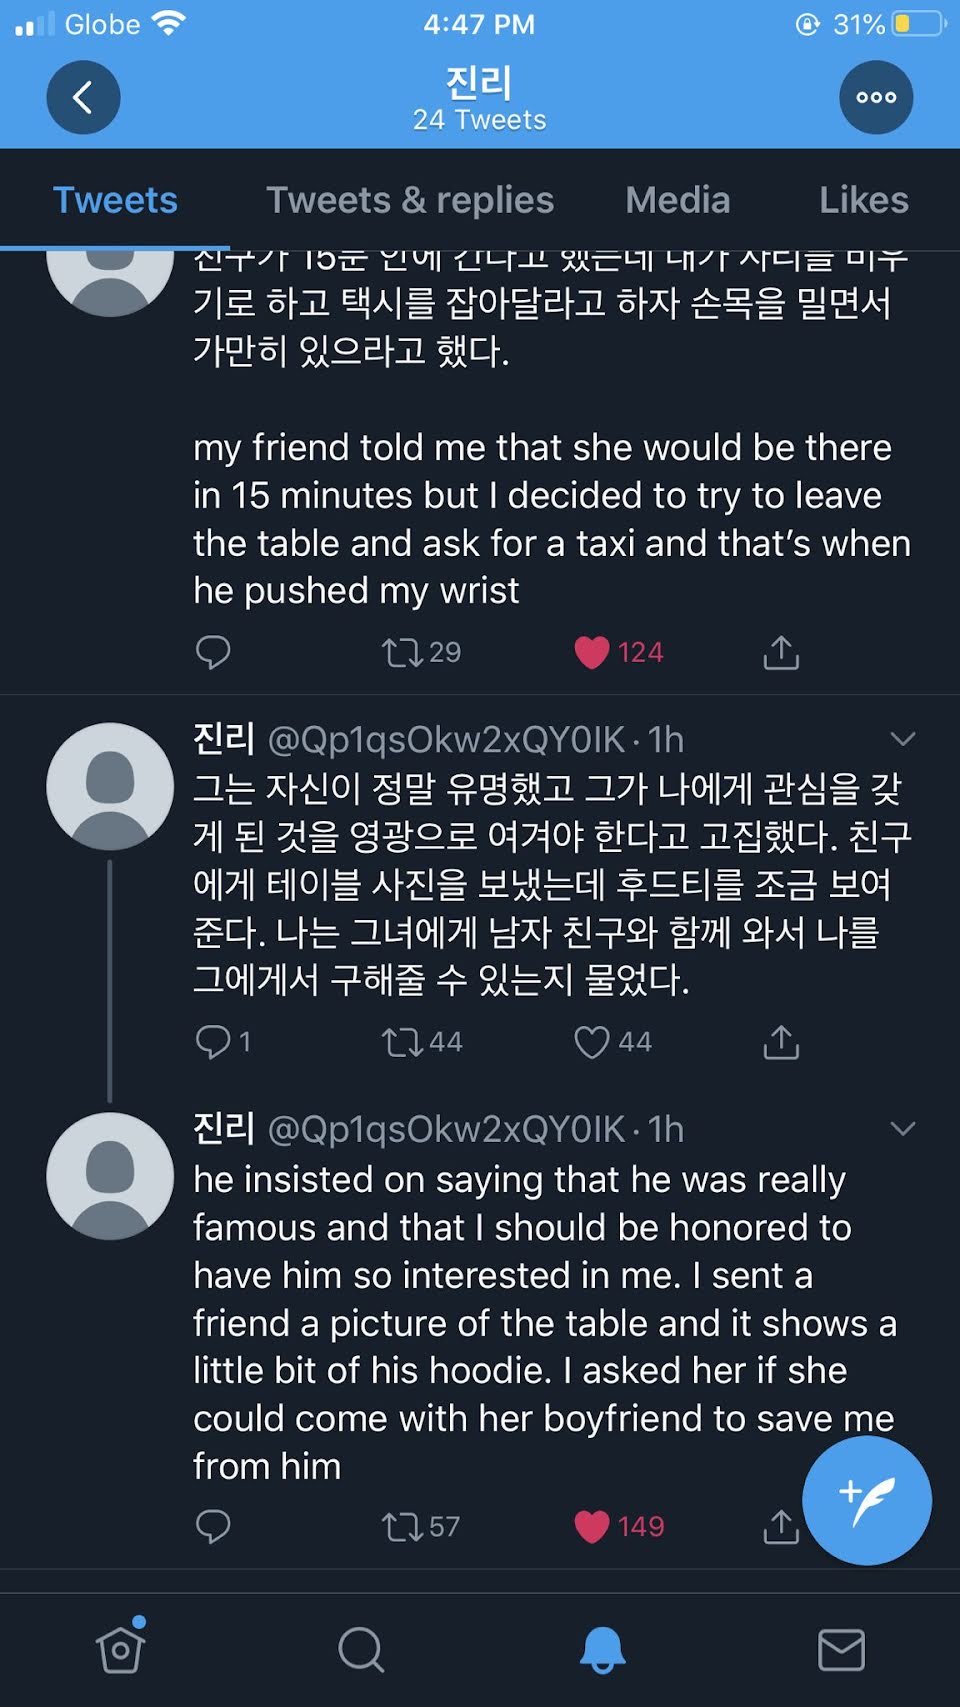This screenshot has width=960, height=1707.
Task: Tap the back arrow button
Action: pyautogui.click(x=83, y=97)
